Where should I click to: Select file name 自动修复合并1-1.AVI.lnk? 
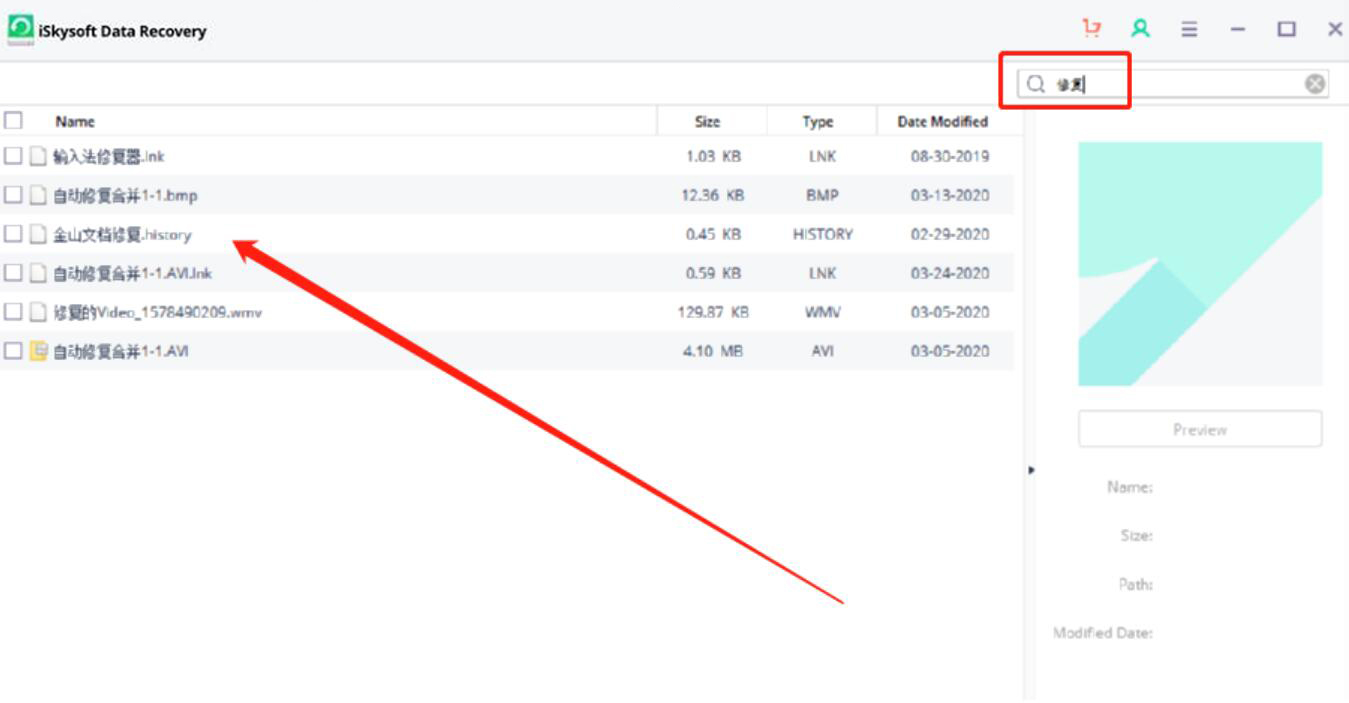[132, 274]
